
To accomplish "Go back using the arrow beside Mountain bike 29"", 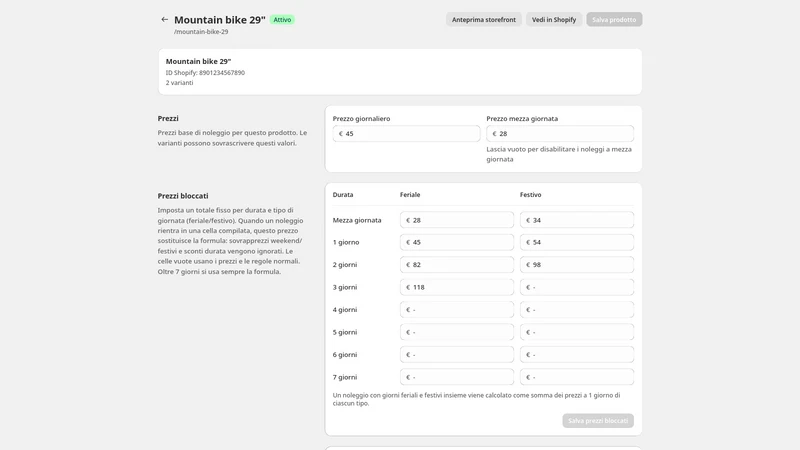I will click(164, 19).
